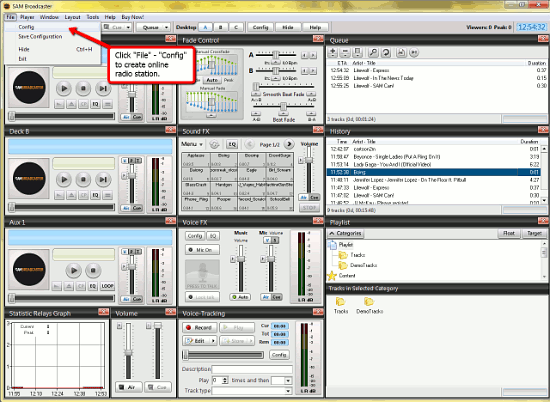This screenshot has height=402, width=550.
Task: Click Playlist Float button
Action: 509,233
